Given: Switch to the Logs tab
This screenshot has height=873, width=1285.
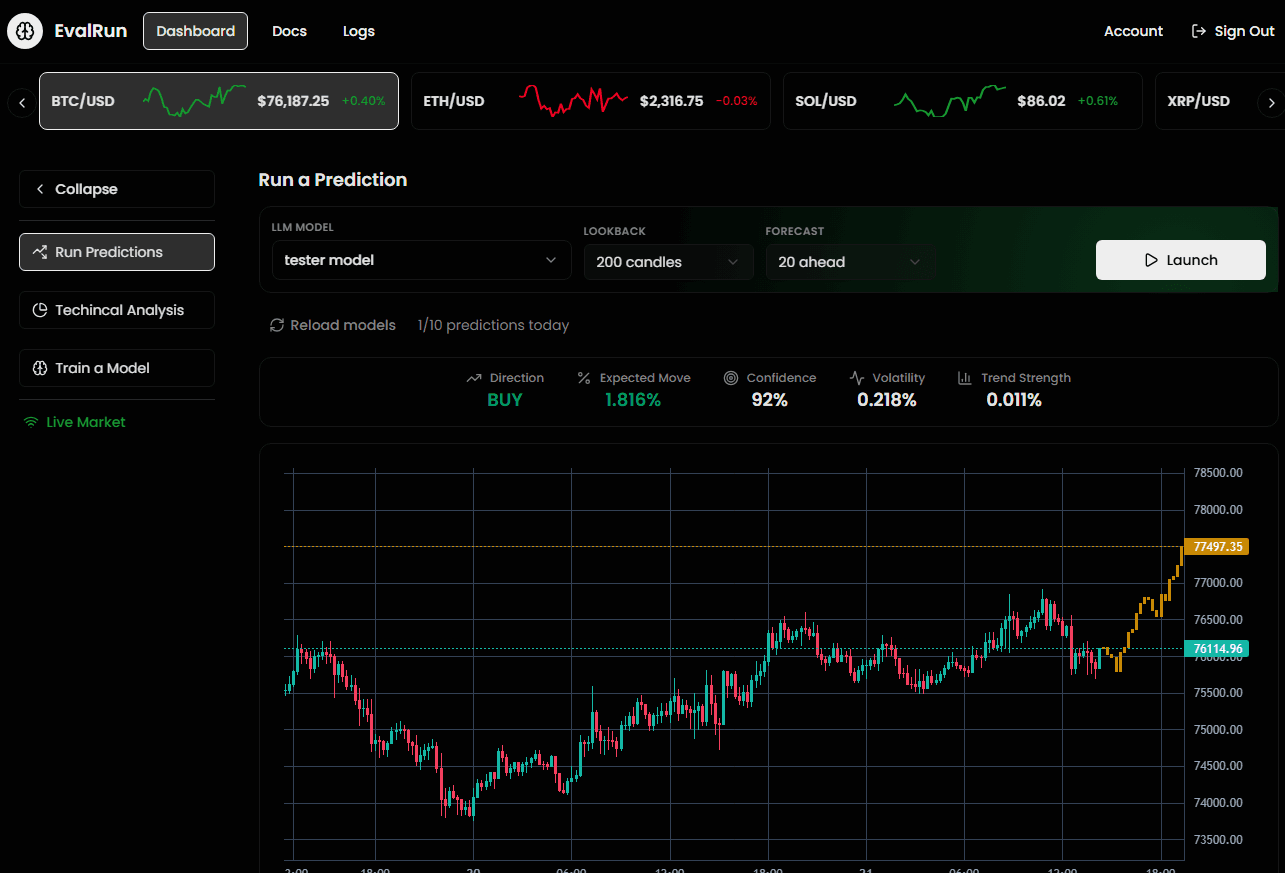Looking at the screenshot, I should tap(358, 31).
